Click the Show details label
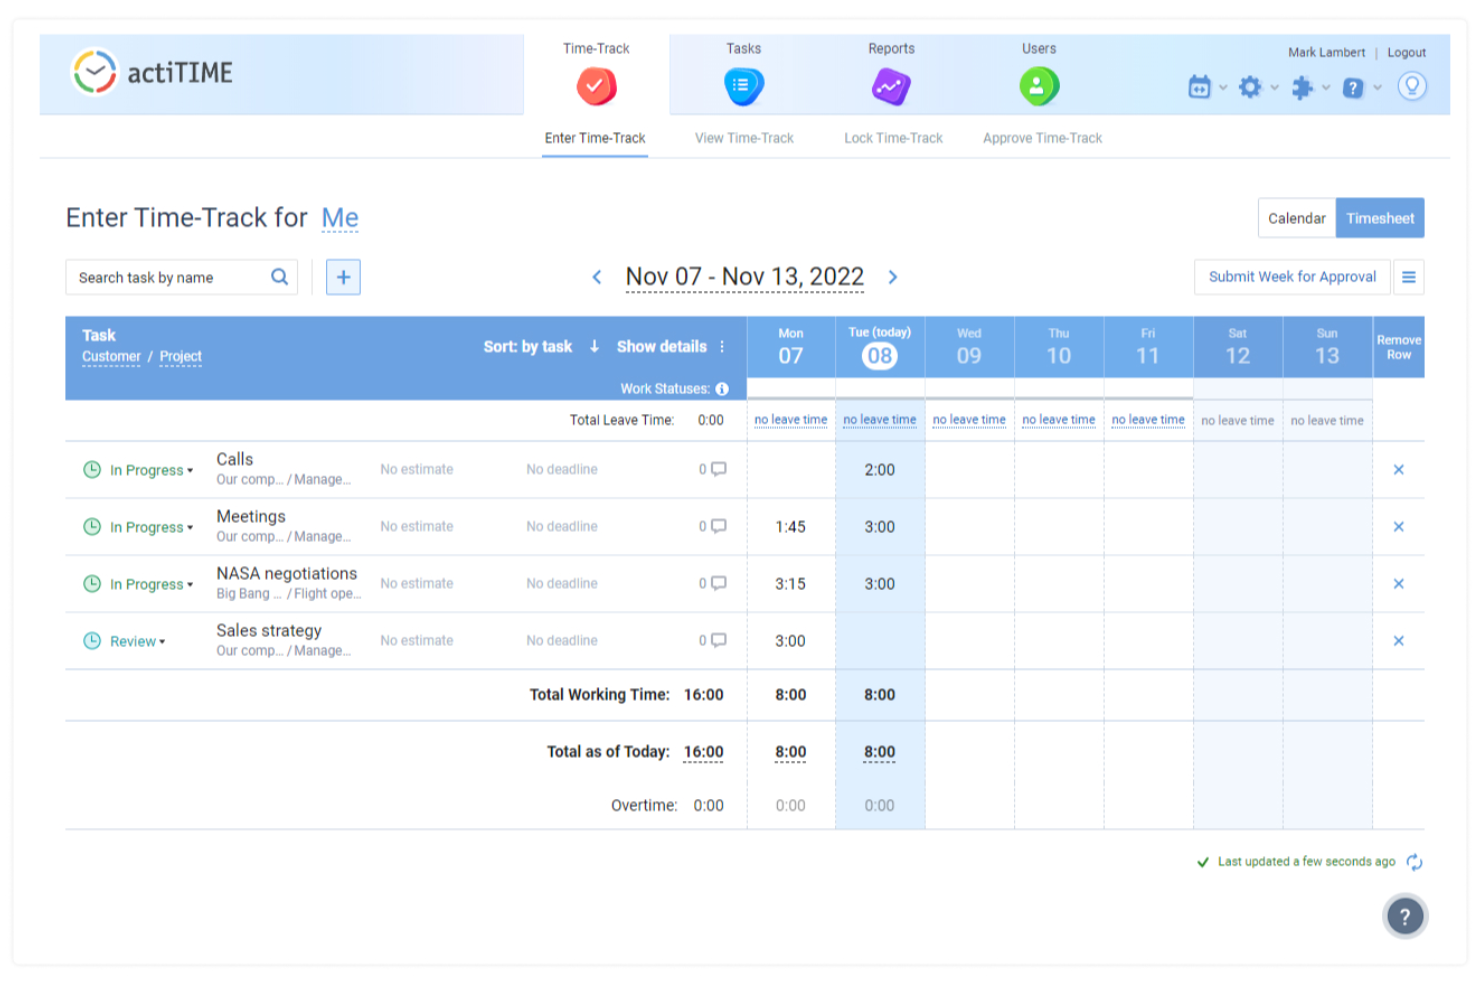Screen dimensions: 1480x987 pyautogui.click(x=662, y=346)
